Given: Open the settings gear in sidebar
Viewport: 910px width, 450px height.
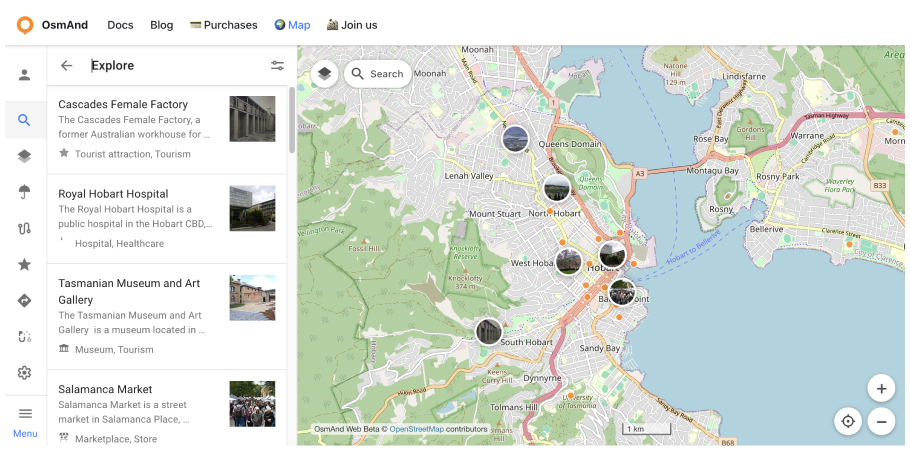Looking at the screenshot, I should click(25, 372).
